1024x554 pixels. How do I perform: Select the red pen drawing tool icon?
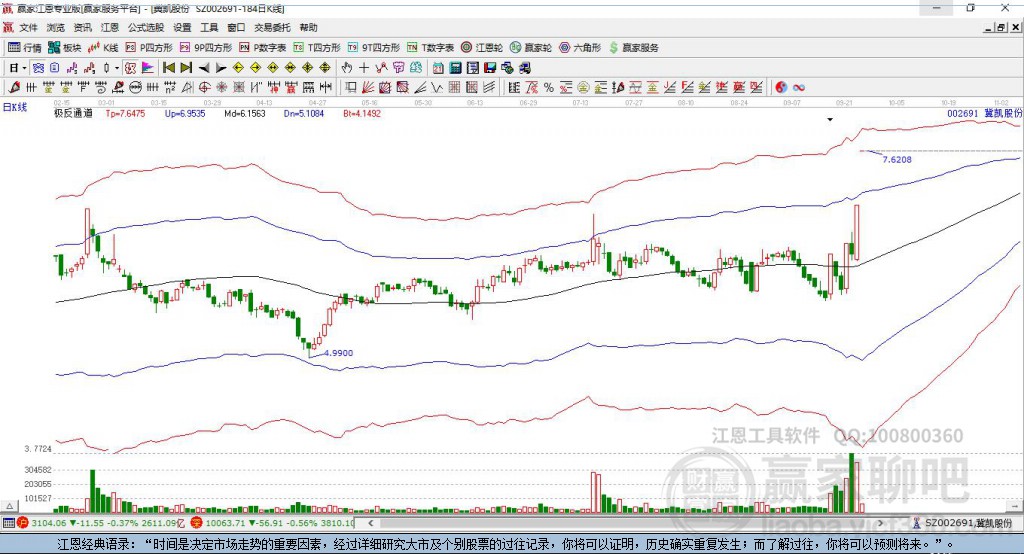[x=14, y=88]
